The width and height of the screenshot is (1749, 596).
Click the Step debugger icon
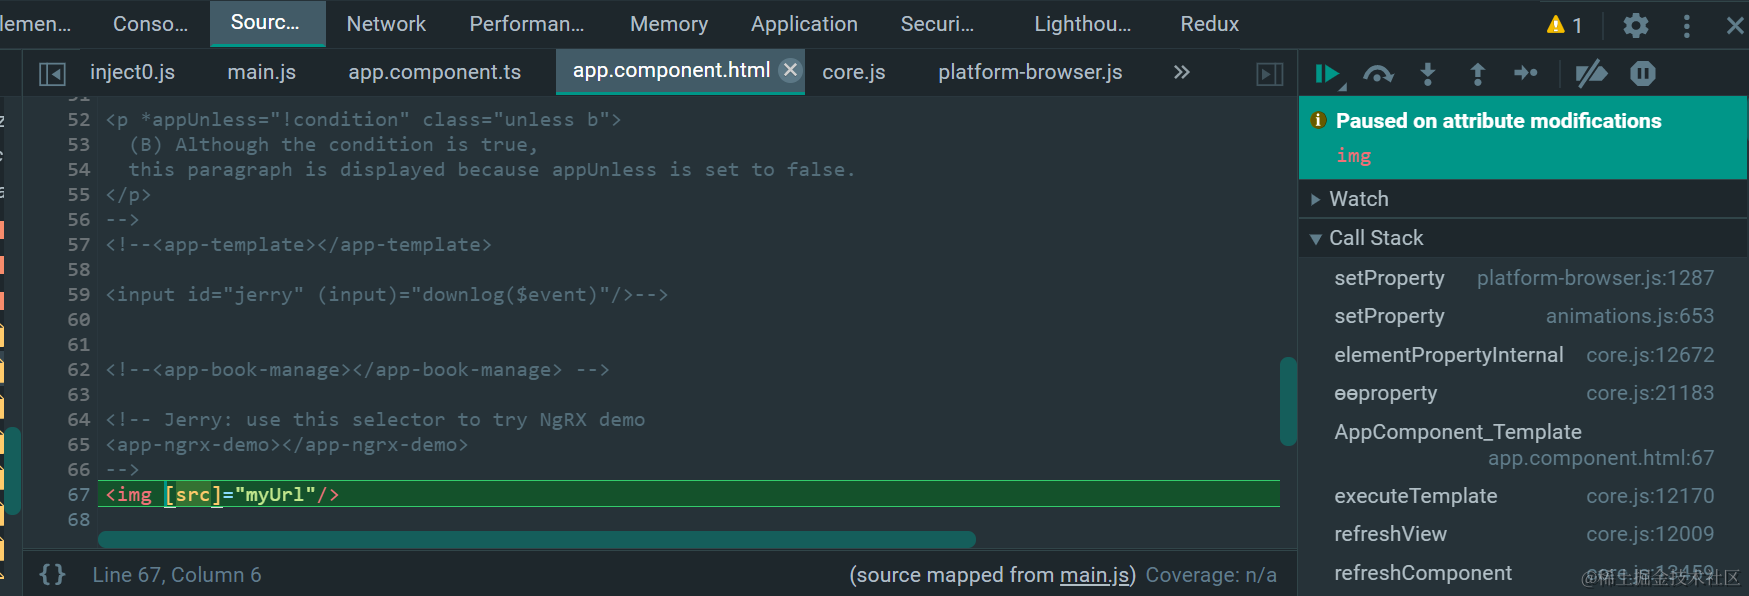[1526, 74]
